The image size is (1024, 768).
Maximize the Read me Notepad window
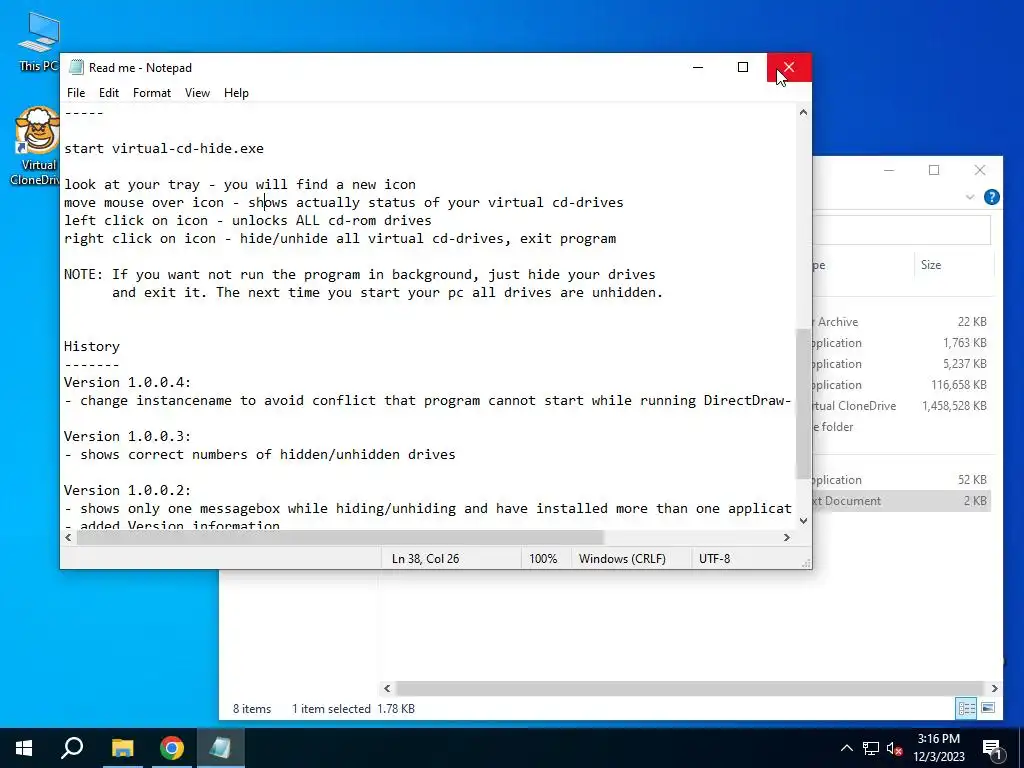[743, 67]
